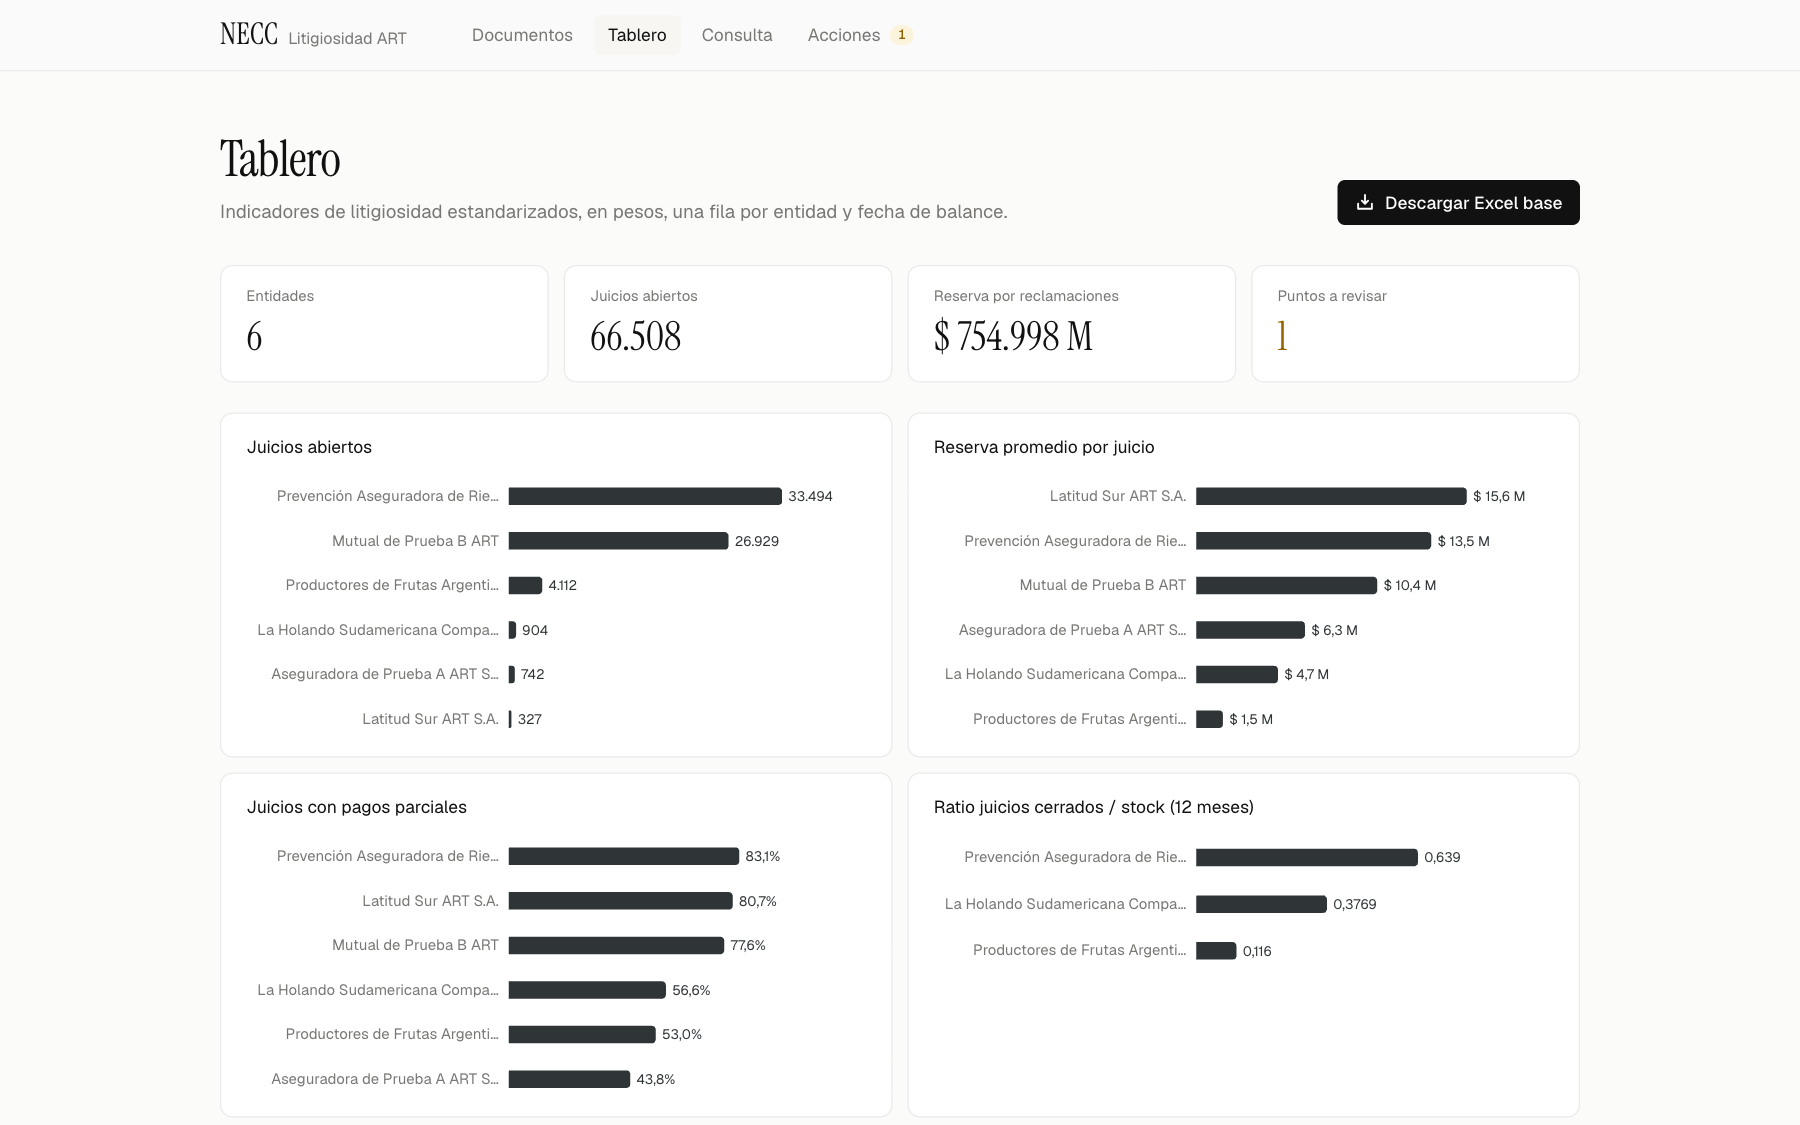Click the $ 13,5 M value label
This screenshot has height=1125, width=1800.
pyautogui.click(x=1463, y=541)
